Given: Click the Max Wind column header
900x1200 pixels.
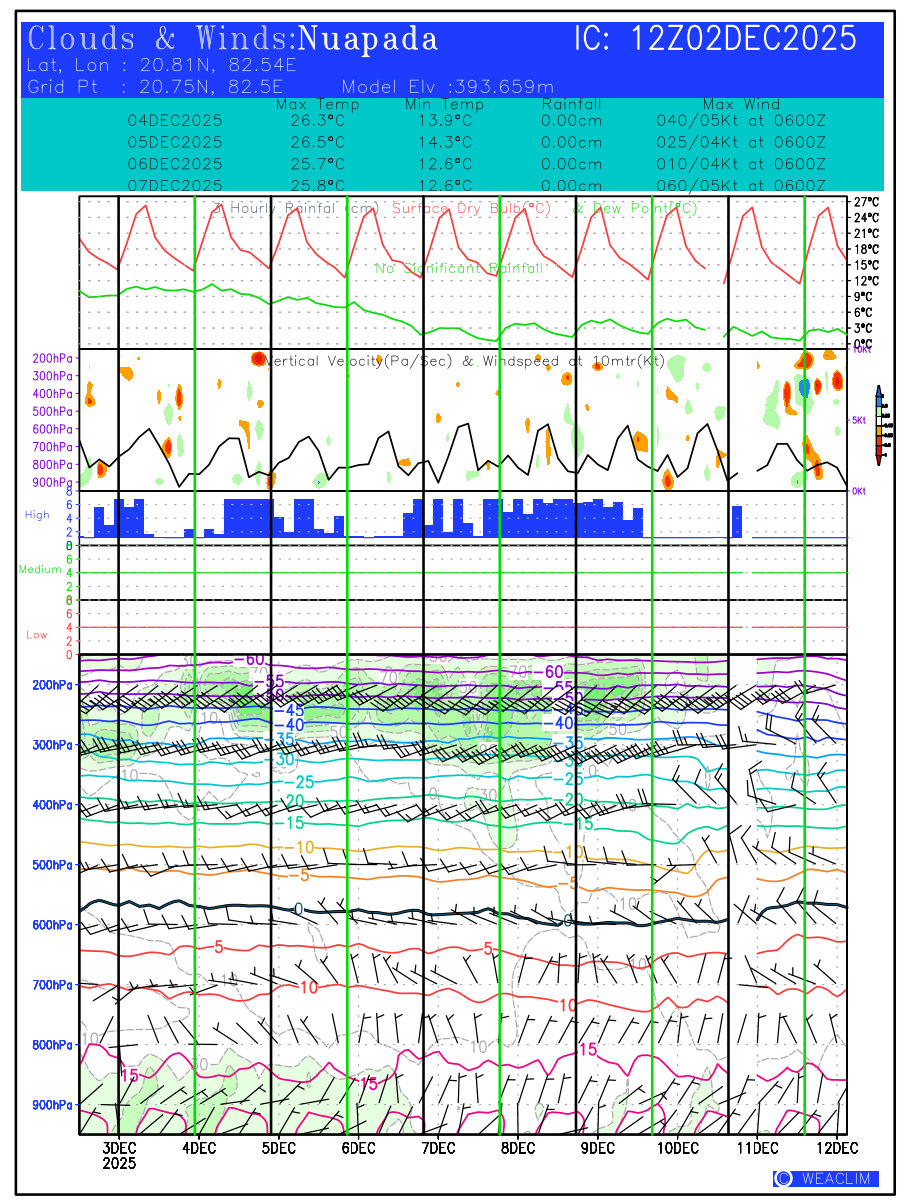Looking at the screenshot, I should 740,104.
